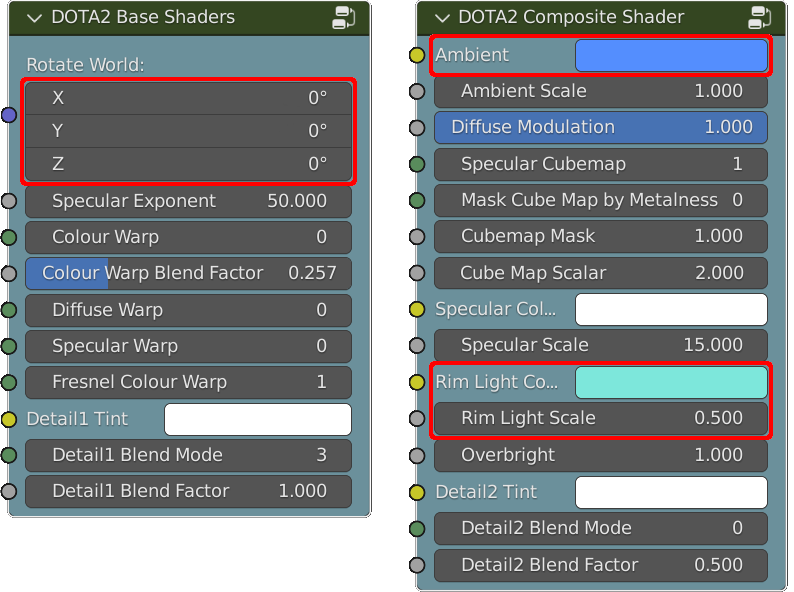Click the yellow Detail1 Tint socket
Screen dimensions: 794x592
coord(9,419)
